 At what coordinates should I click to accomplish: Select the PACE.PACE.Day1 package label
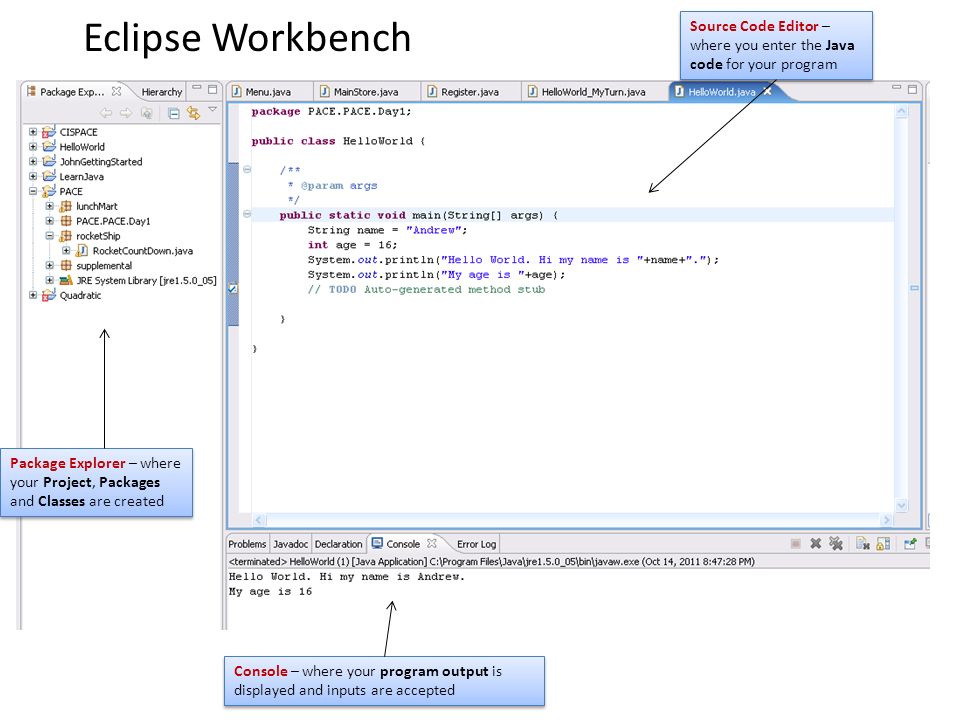pos(113,221)
